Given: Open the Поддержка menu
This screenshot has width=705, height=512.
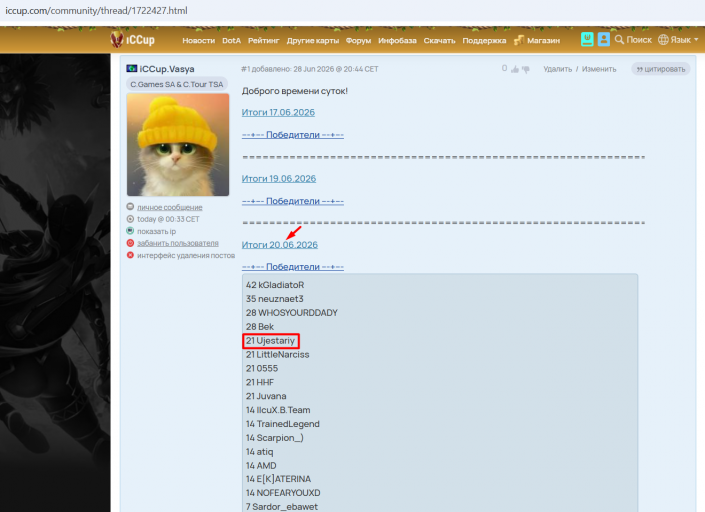Looking at the screenshot, I should tap(484, 40).
